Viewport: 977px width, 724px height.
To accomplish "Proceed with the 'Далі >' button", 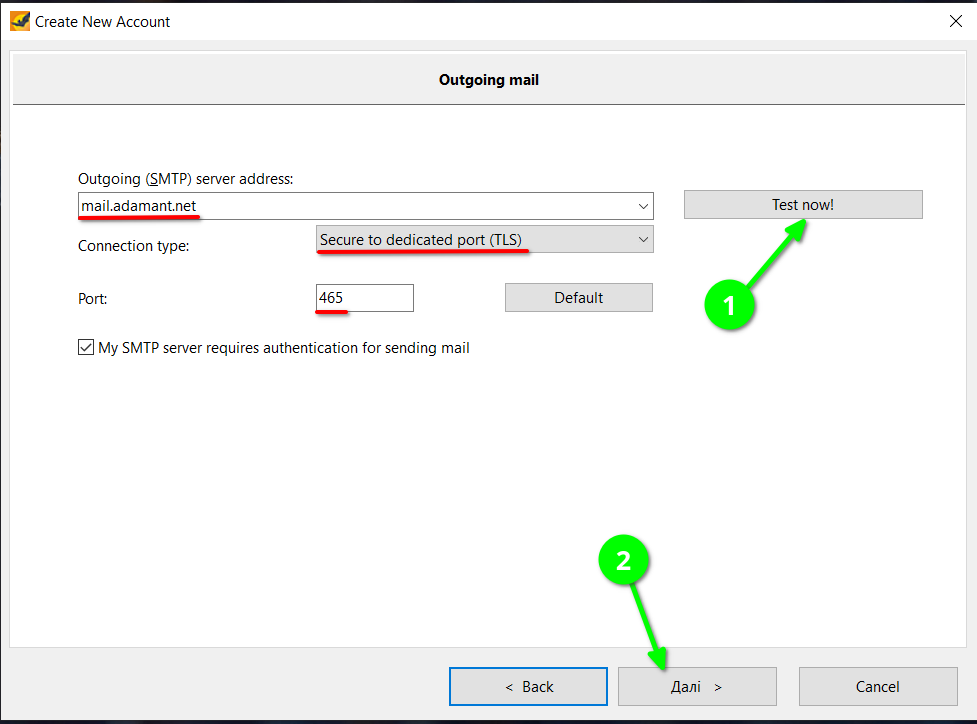I will (697, 687).
